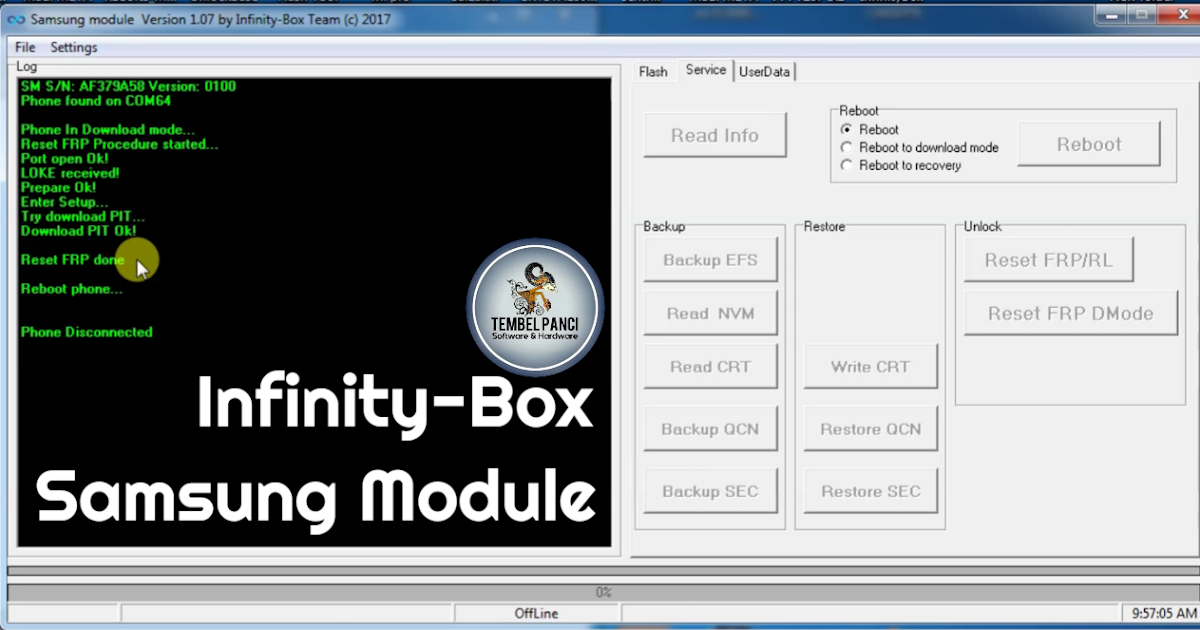Click log line "LOKE received!"

coord(71,173)
